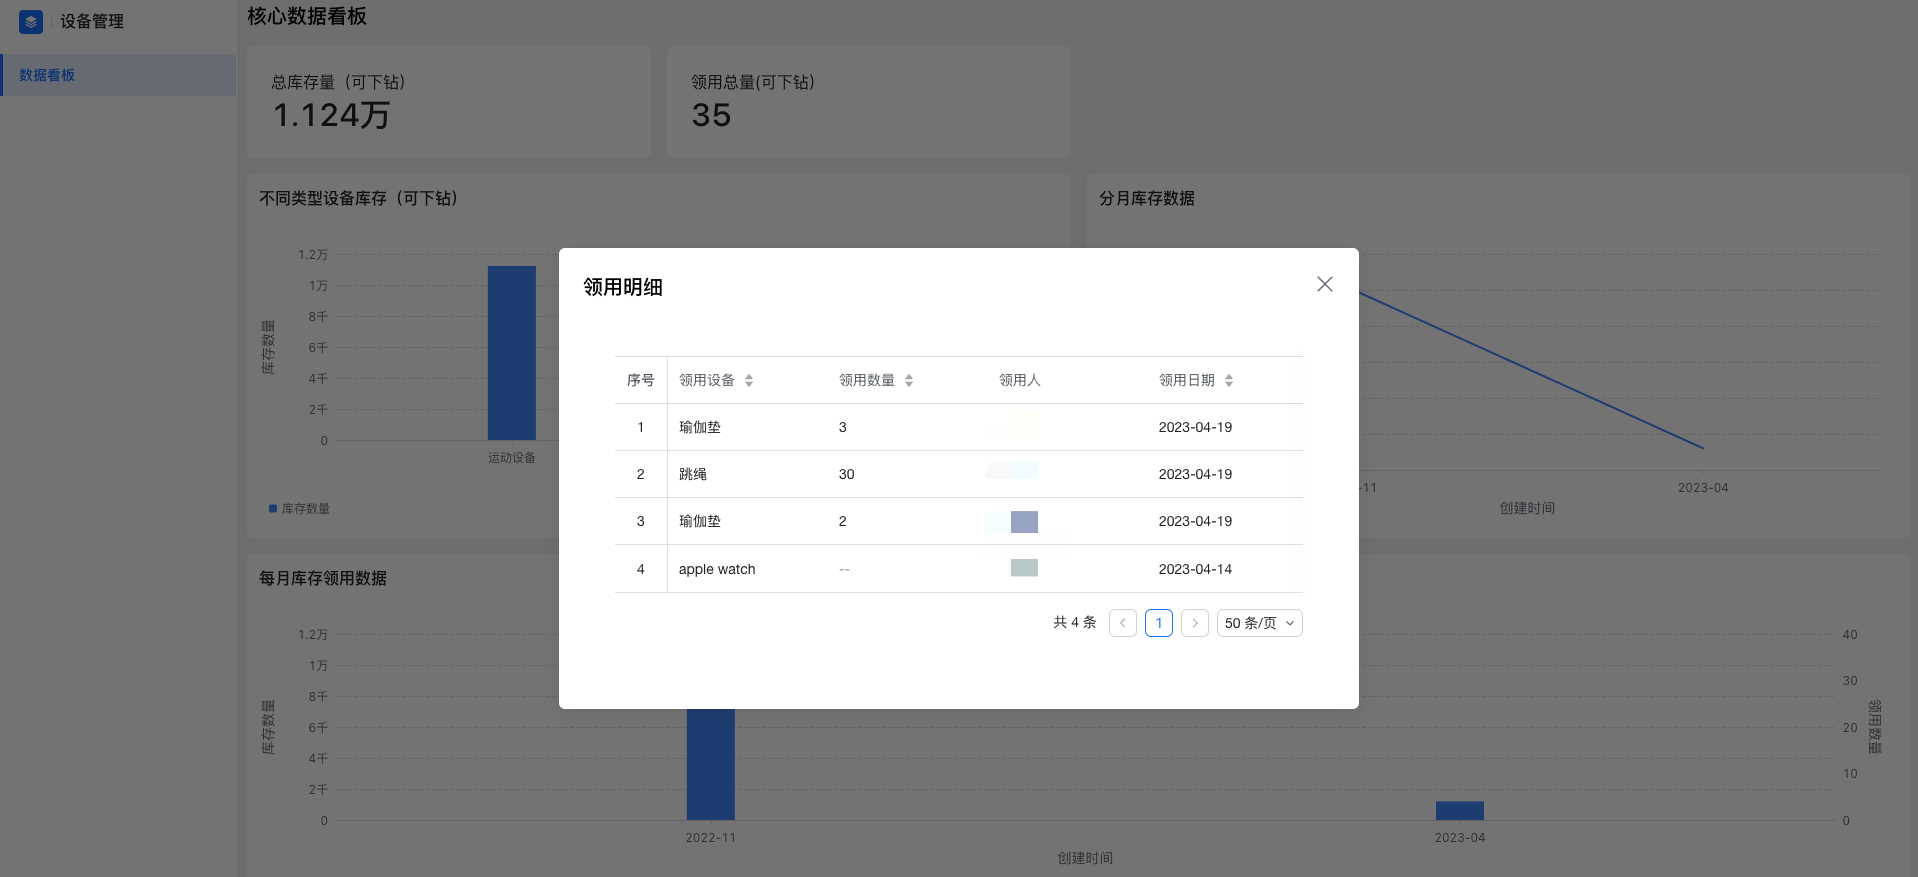
Task: Click the 运动设备 bar in inventory chart
Action: click(512, 353)
